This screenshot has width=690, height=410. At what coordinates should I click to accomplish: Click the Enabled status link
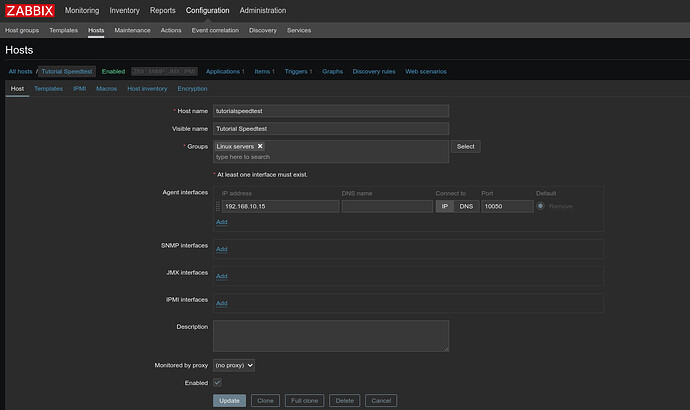tap(113, 71)
